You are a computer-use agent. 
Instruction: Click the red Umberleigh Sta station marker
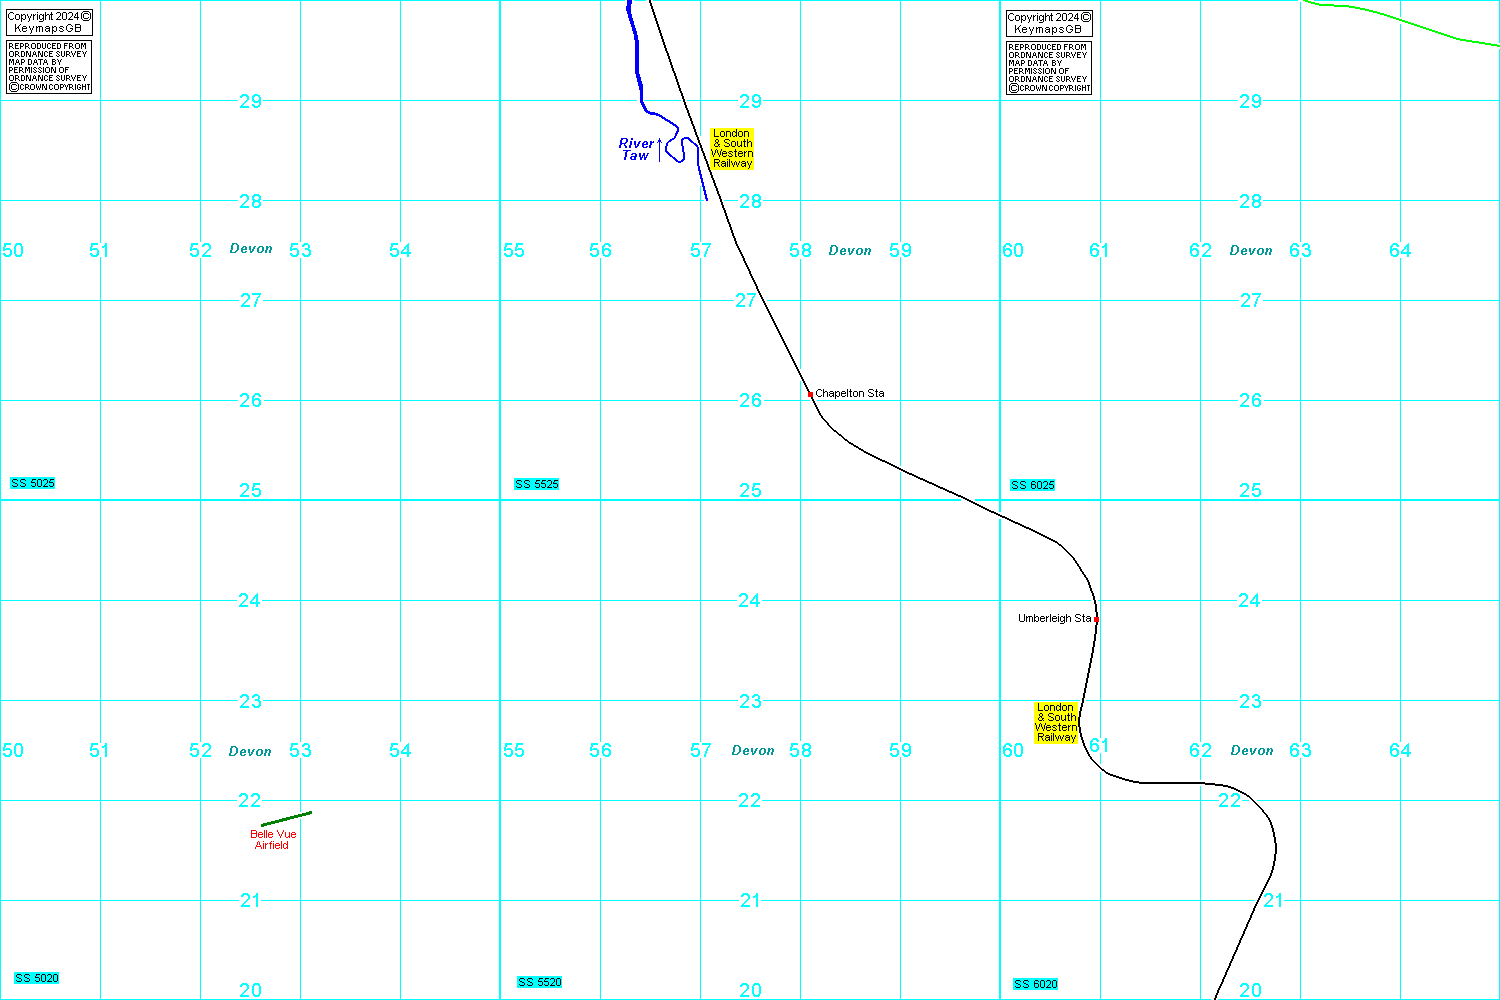pyautogui.click(x=1096, y=619)
